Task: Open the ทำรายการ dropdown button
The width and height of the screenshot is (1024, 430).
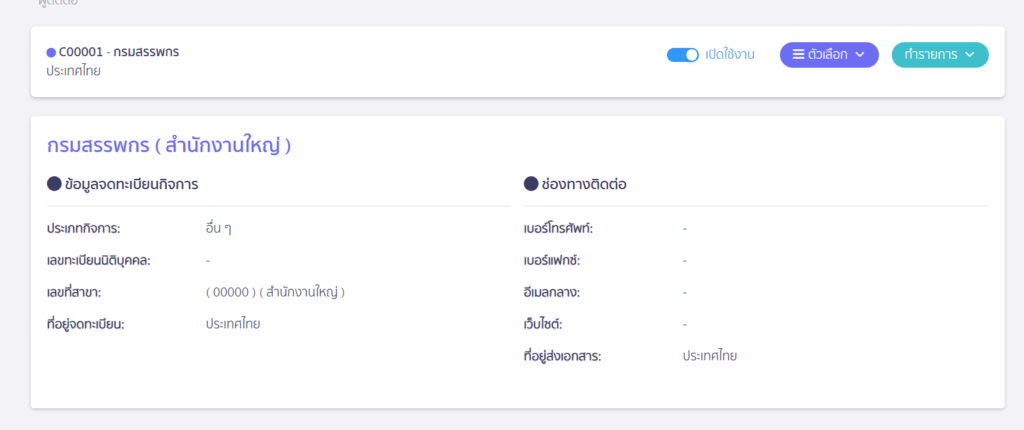Action: point(939,55)
